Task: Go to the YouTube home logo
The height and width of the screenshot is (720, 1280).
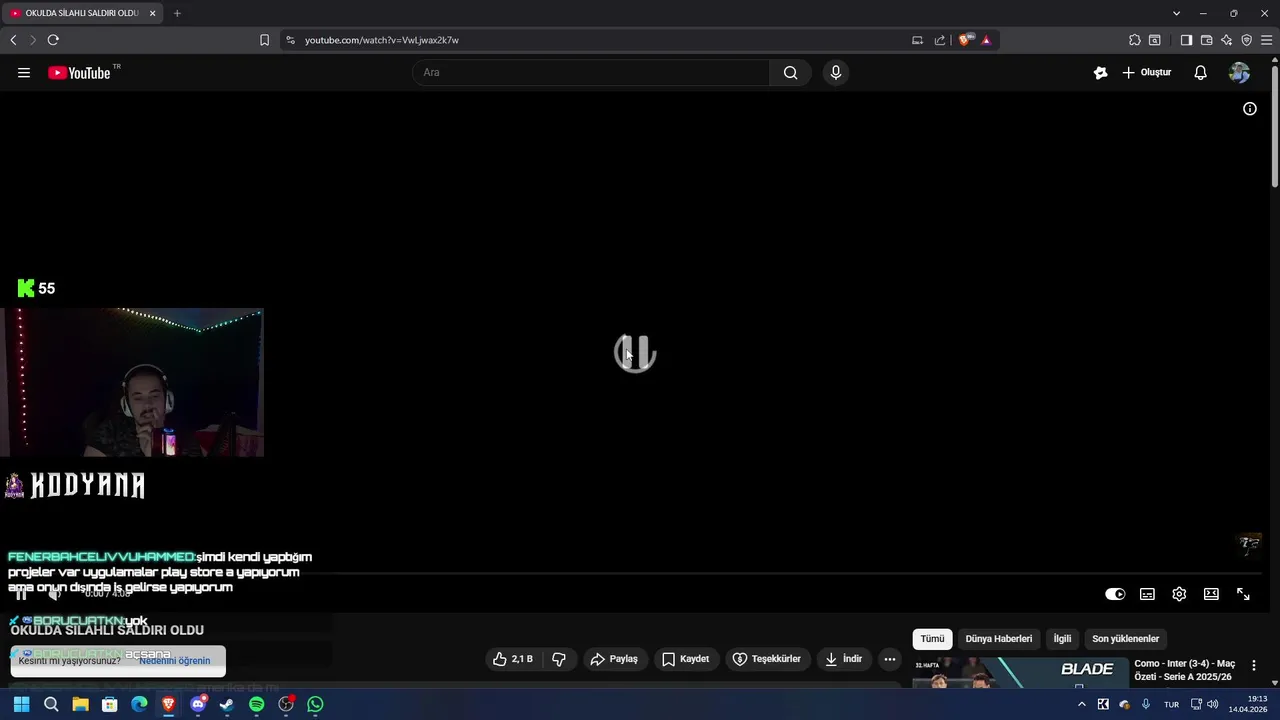Action: click(x=79, y=73)
